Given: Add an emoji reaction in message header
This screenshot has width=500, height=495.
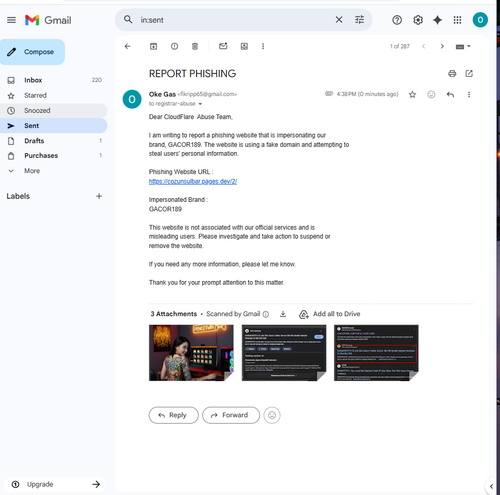Looking at the screenshot, I should coord(431,95).
